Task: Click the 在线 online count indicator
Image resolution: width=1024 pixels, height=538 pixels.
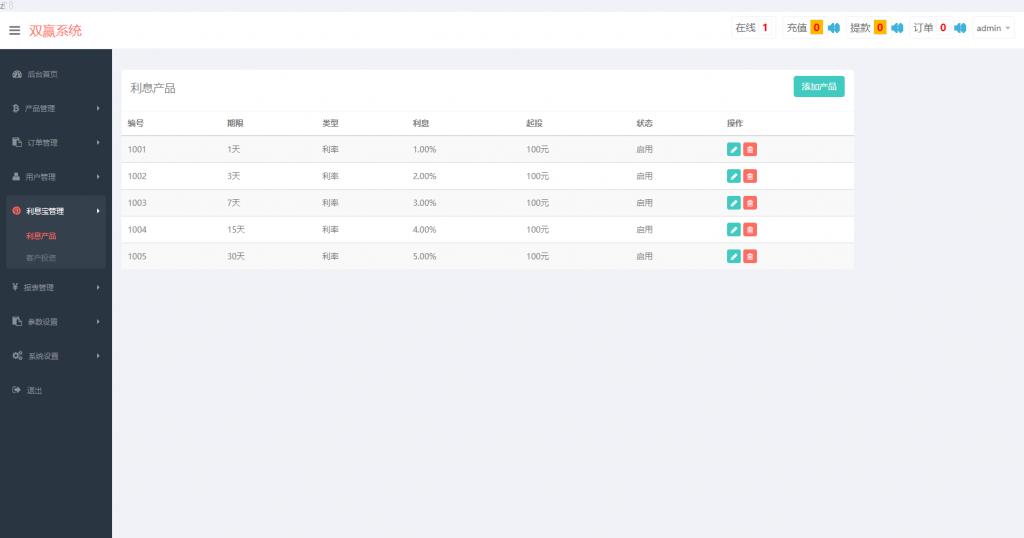Action: tap(752, 28)
